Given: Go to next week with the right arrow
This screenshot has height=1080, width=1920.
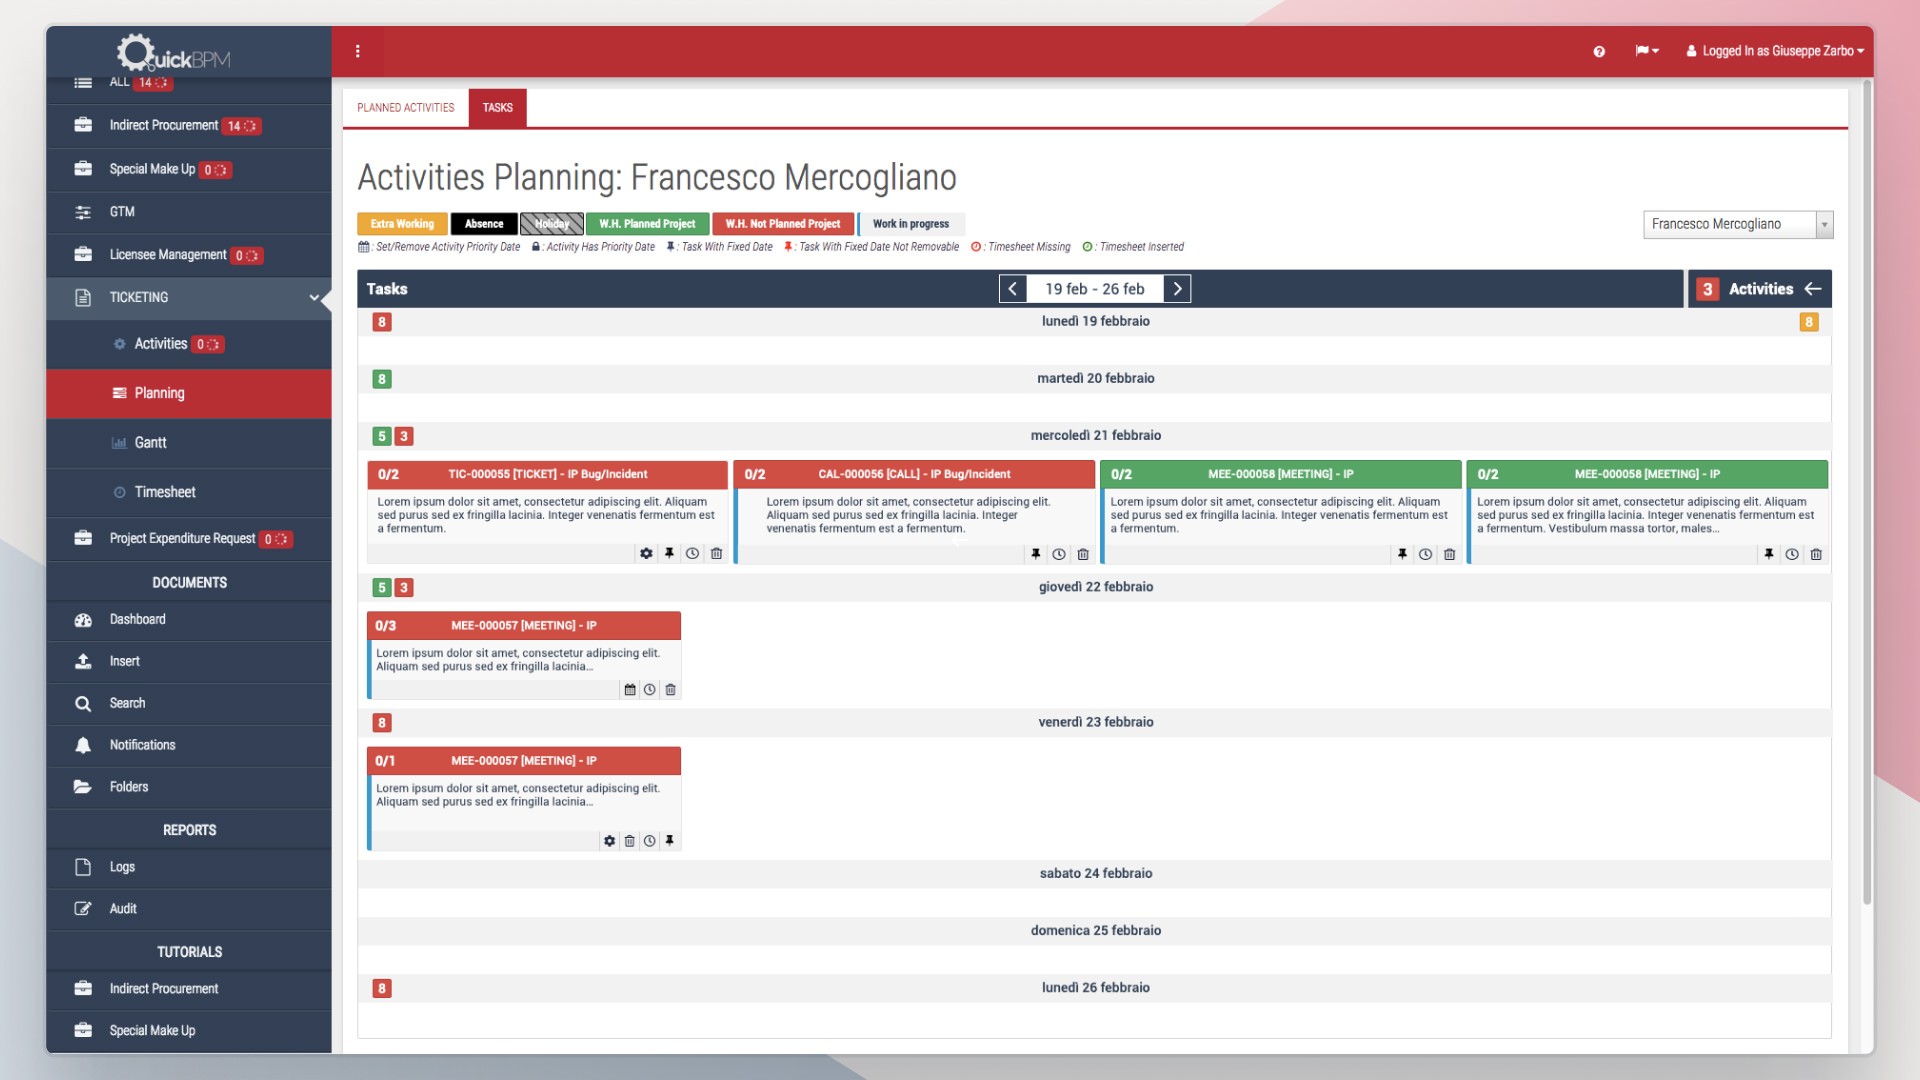Looking at the screenshot, I should tap(1178, 288).
